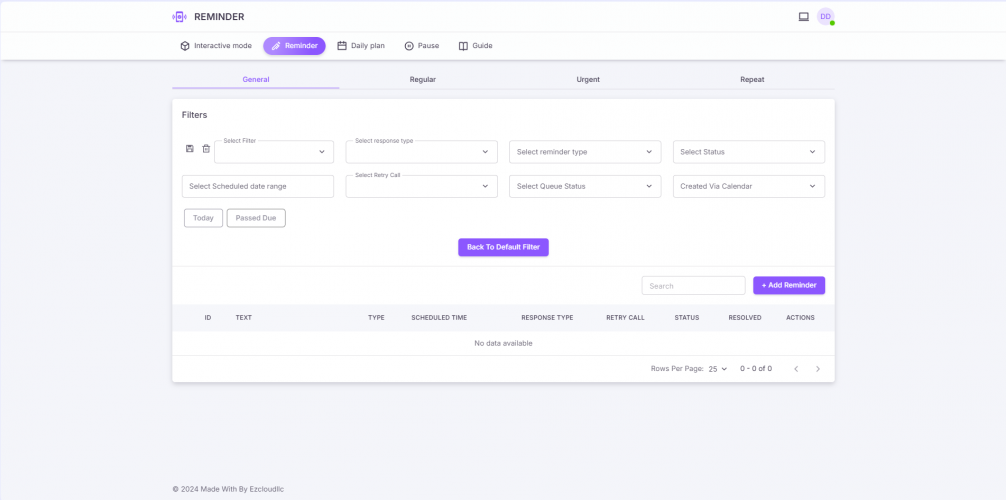Click the Passed Due filter button
Screen dimensions: 1006x500
(x=256, y=218)
